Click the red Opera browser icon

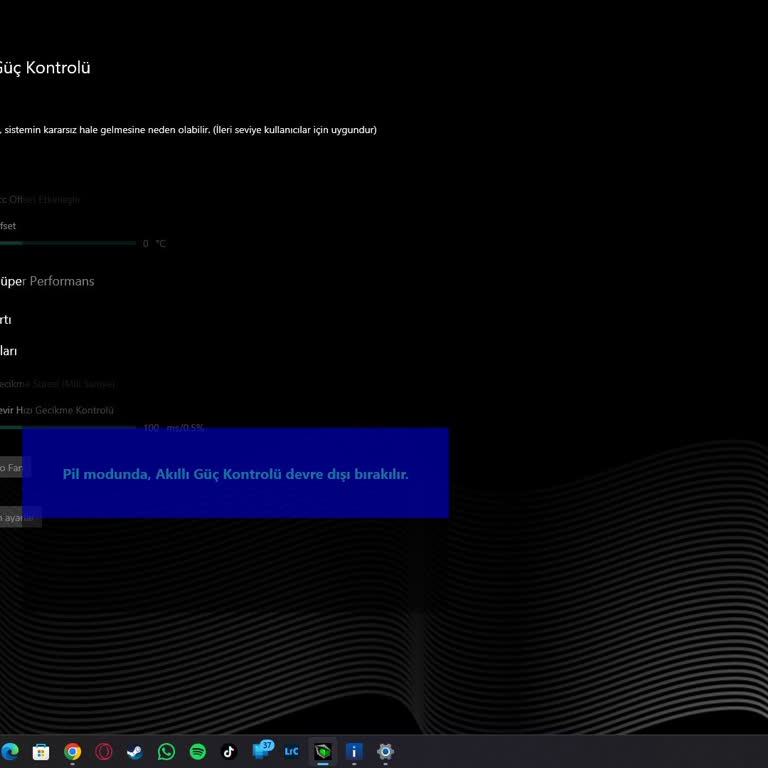(103, 751)
